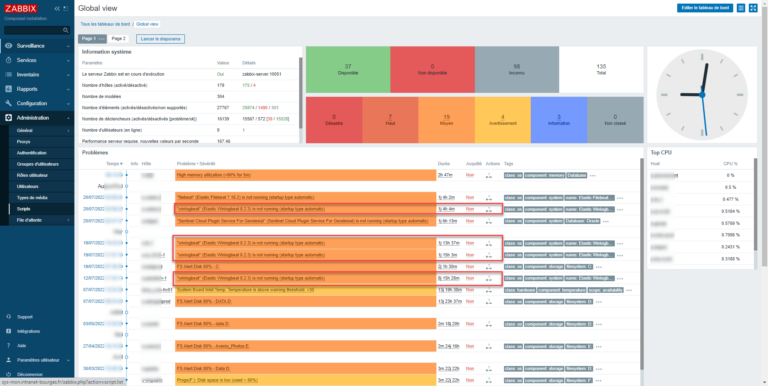This screenshot has width=768, height=386.
Task: Hide the sidebar using the icon beside the collapse arrows
Action: pos(66,8)
